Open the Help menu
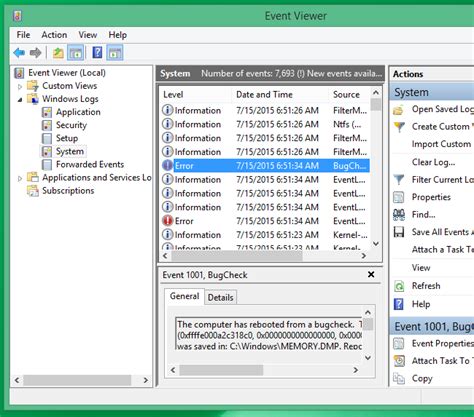The height and width of the screenshot is (417, 474). point(118,35)
